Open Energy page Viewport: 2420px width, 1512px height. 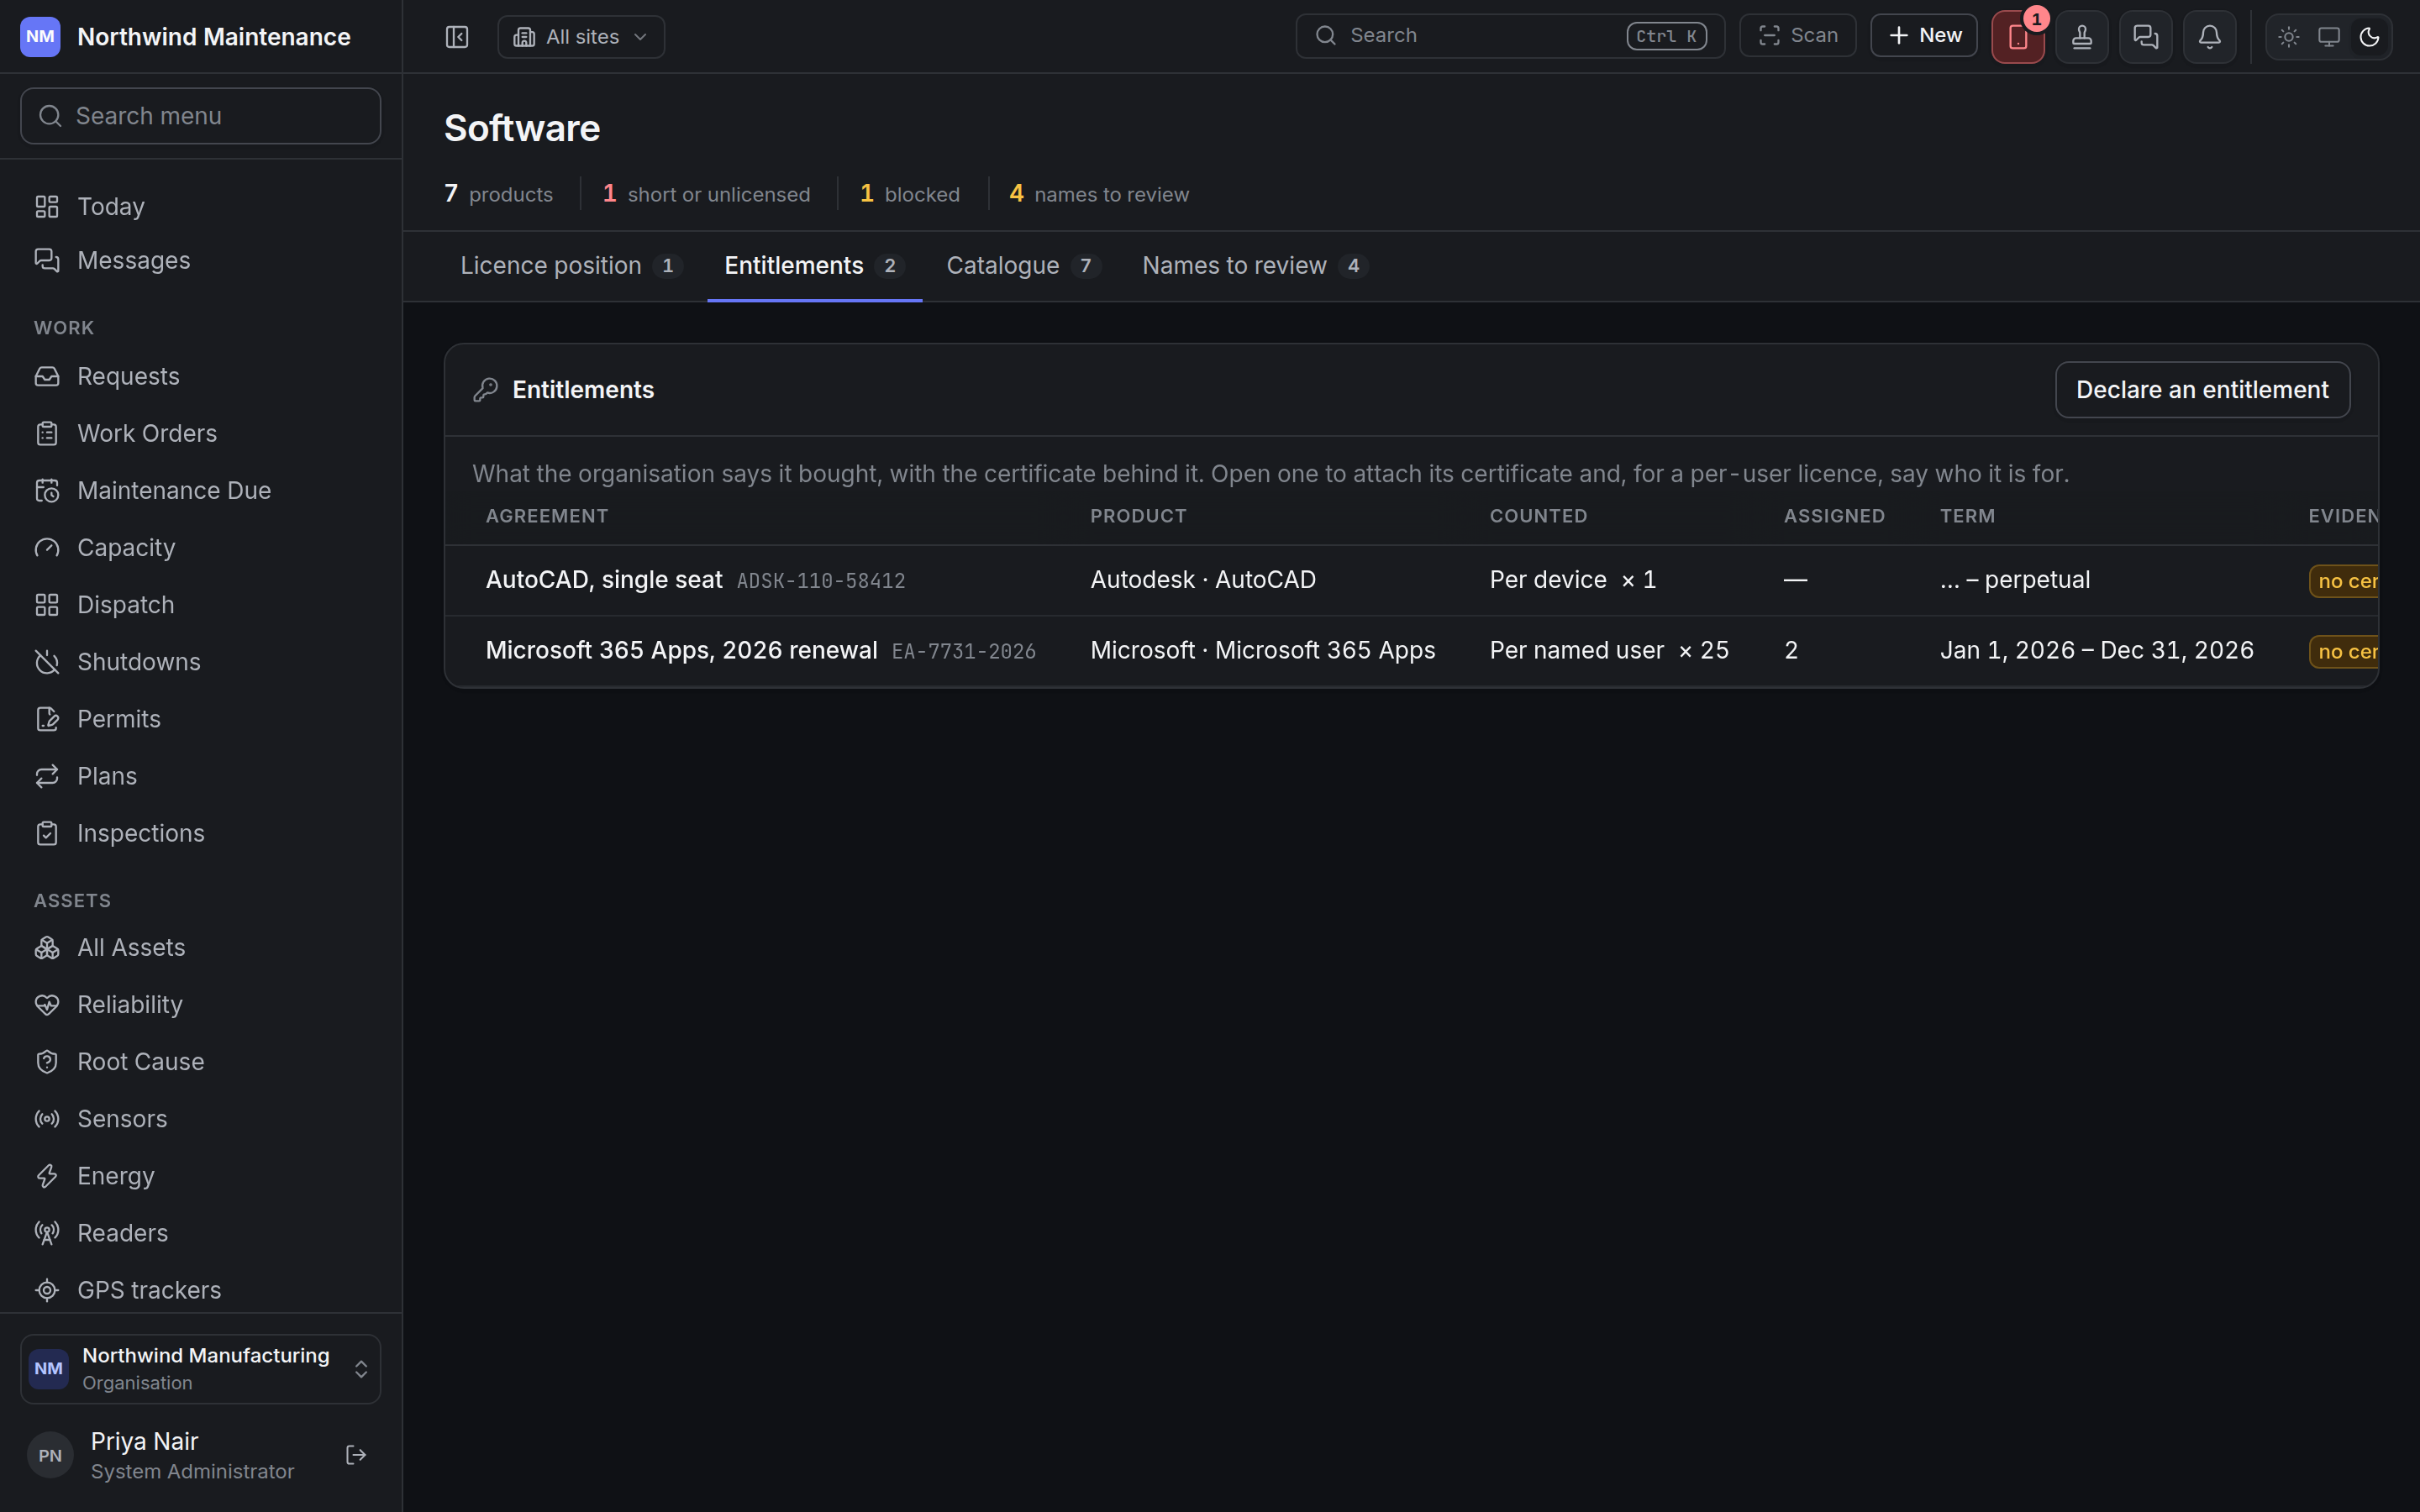point(201,1175)
